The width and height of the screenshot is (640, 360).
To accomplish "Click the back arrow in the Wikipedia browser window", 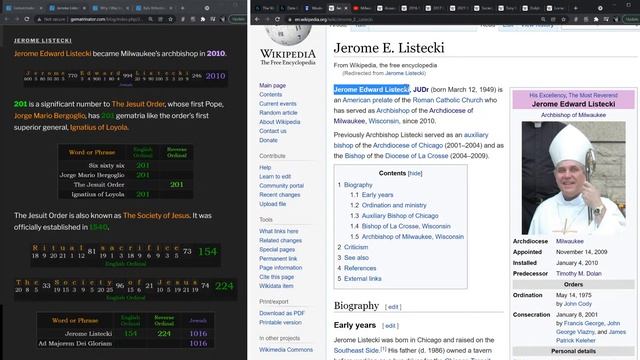I will (x=257, y=19).
